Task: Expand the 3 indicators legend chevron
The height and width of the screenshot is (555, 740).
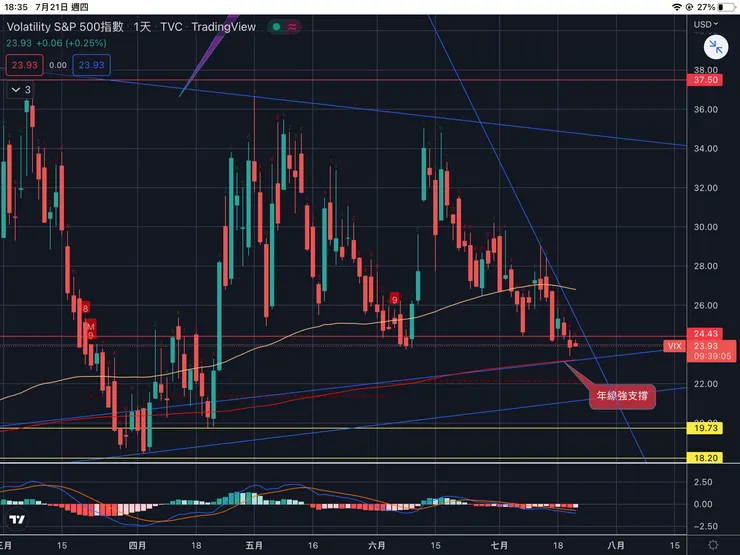Action: 16,90
